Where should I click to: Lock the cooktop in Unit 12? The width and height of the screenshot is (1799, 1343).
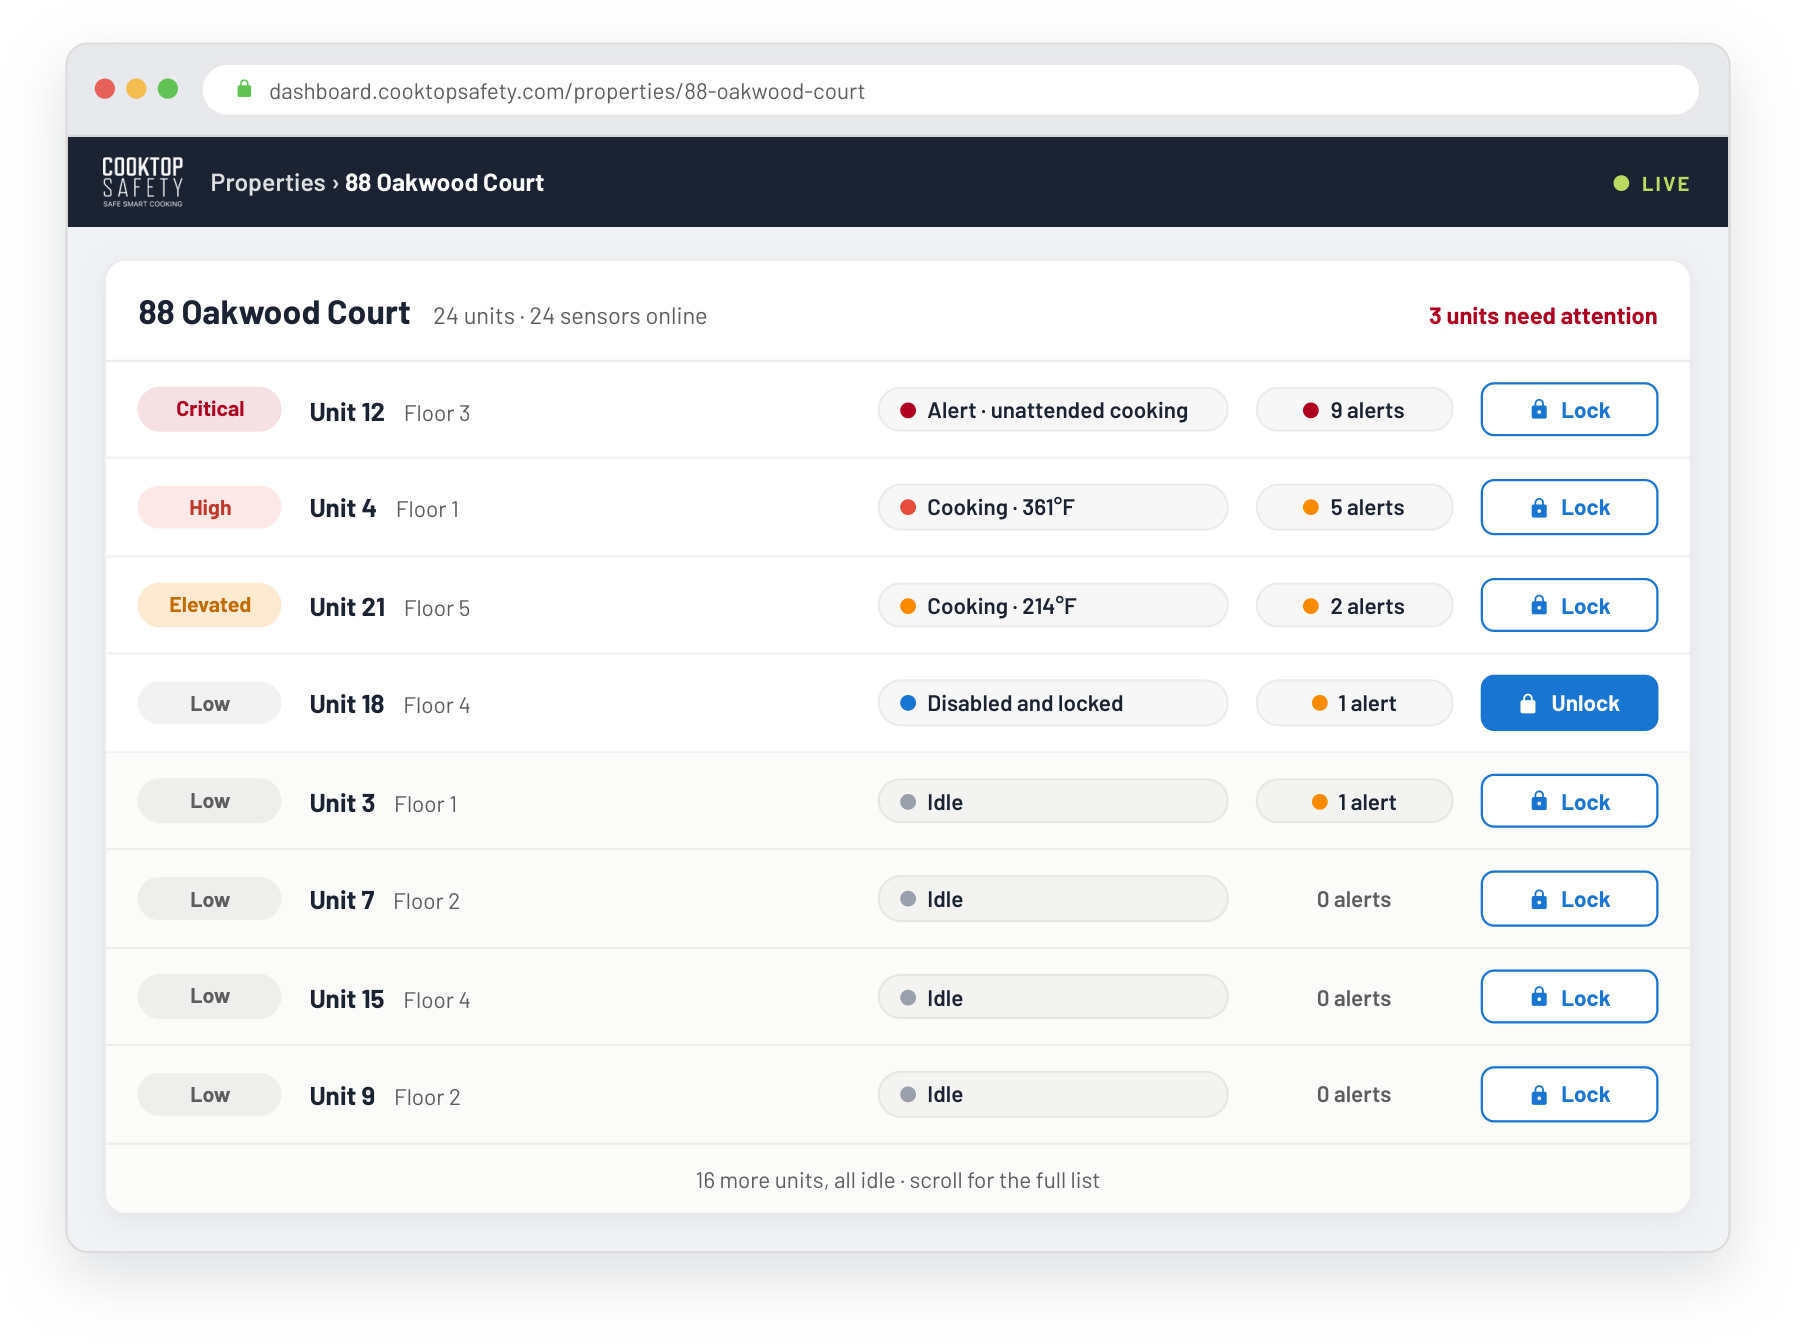(x=1569, y=410)
